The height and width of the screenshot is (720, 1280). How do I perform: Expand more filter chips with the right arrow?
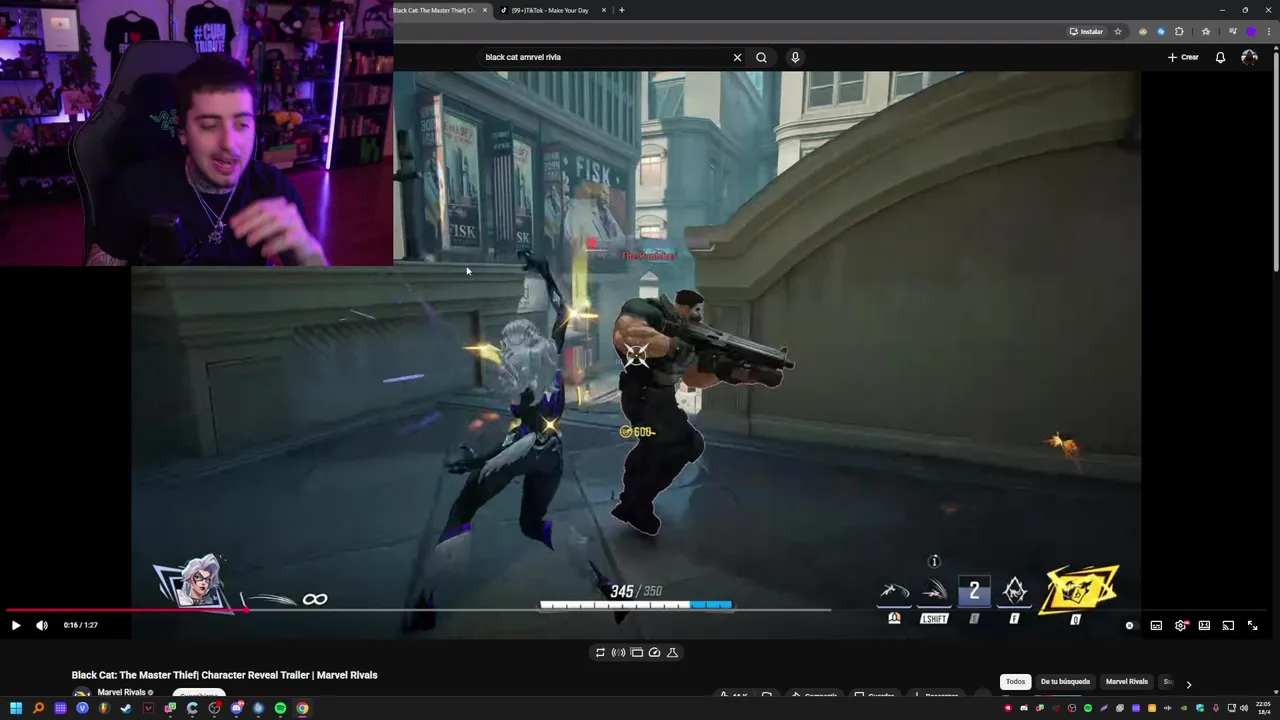pyautogui.click(x=1188, y=684)
